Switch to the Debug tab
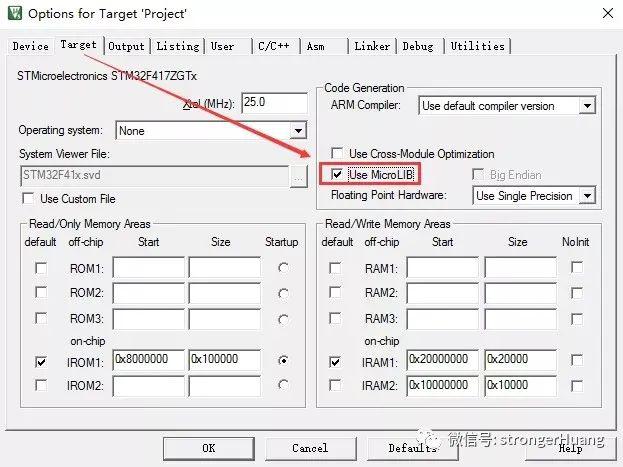Viewport: 623px width, 467px height. [420, 46]
